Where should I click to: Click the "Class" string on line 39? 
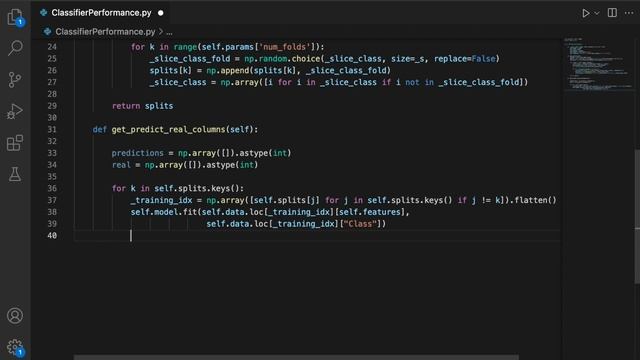point(360,224)
